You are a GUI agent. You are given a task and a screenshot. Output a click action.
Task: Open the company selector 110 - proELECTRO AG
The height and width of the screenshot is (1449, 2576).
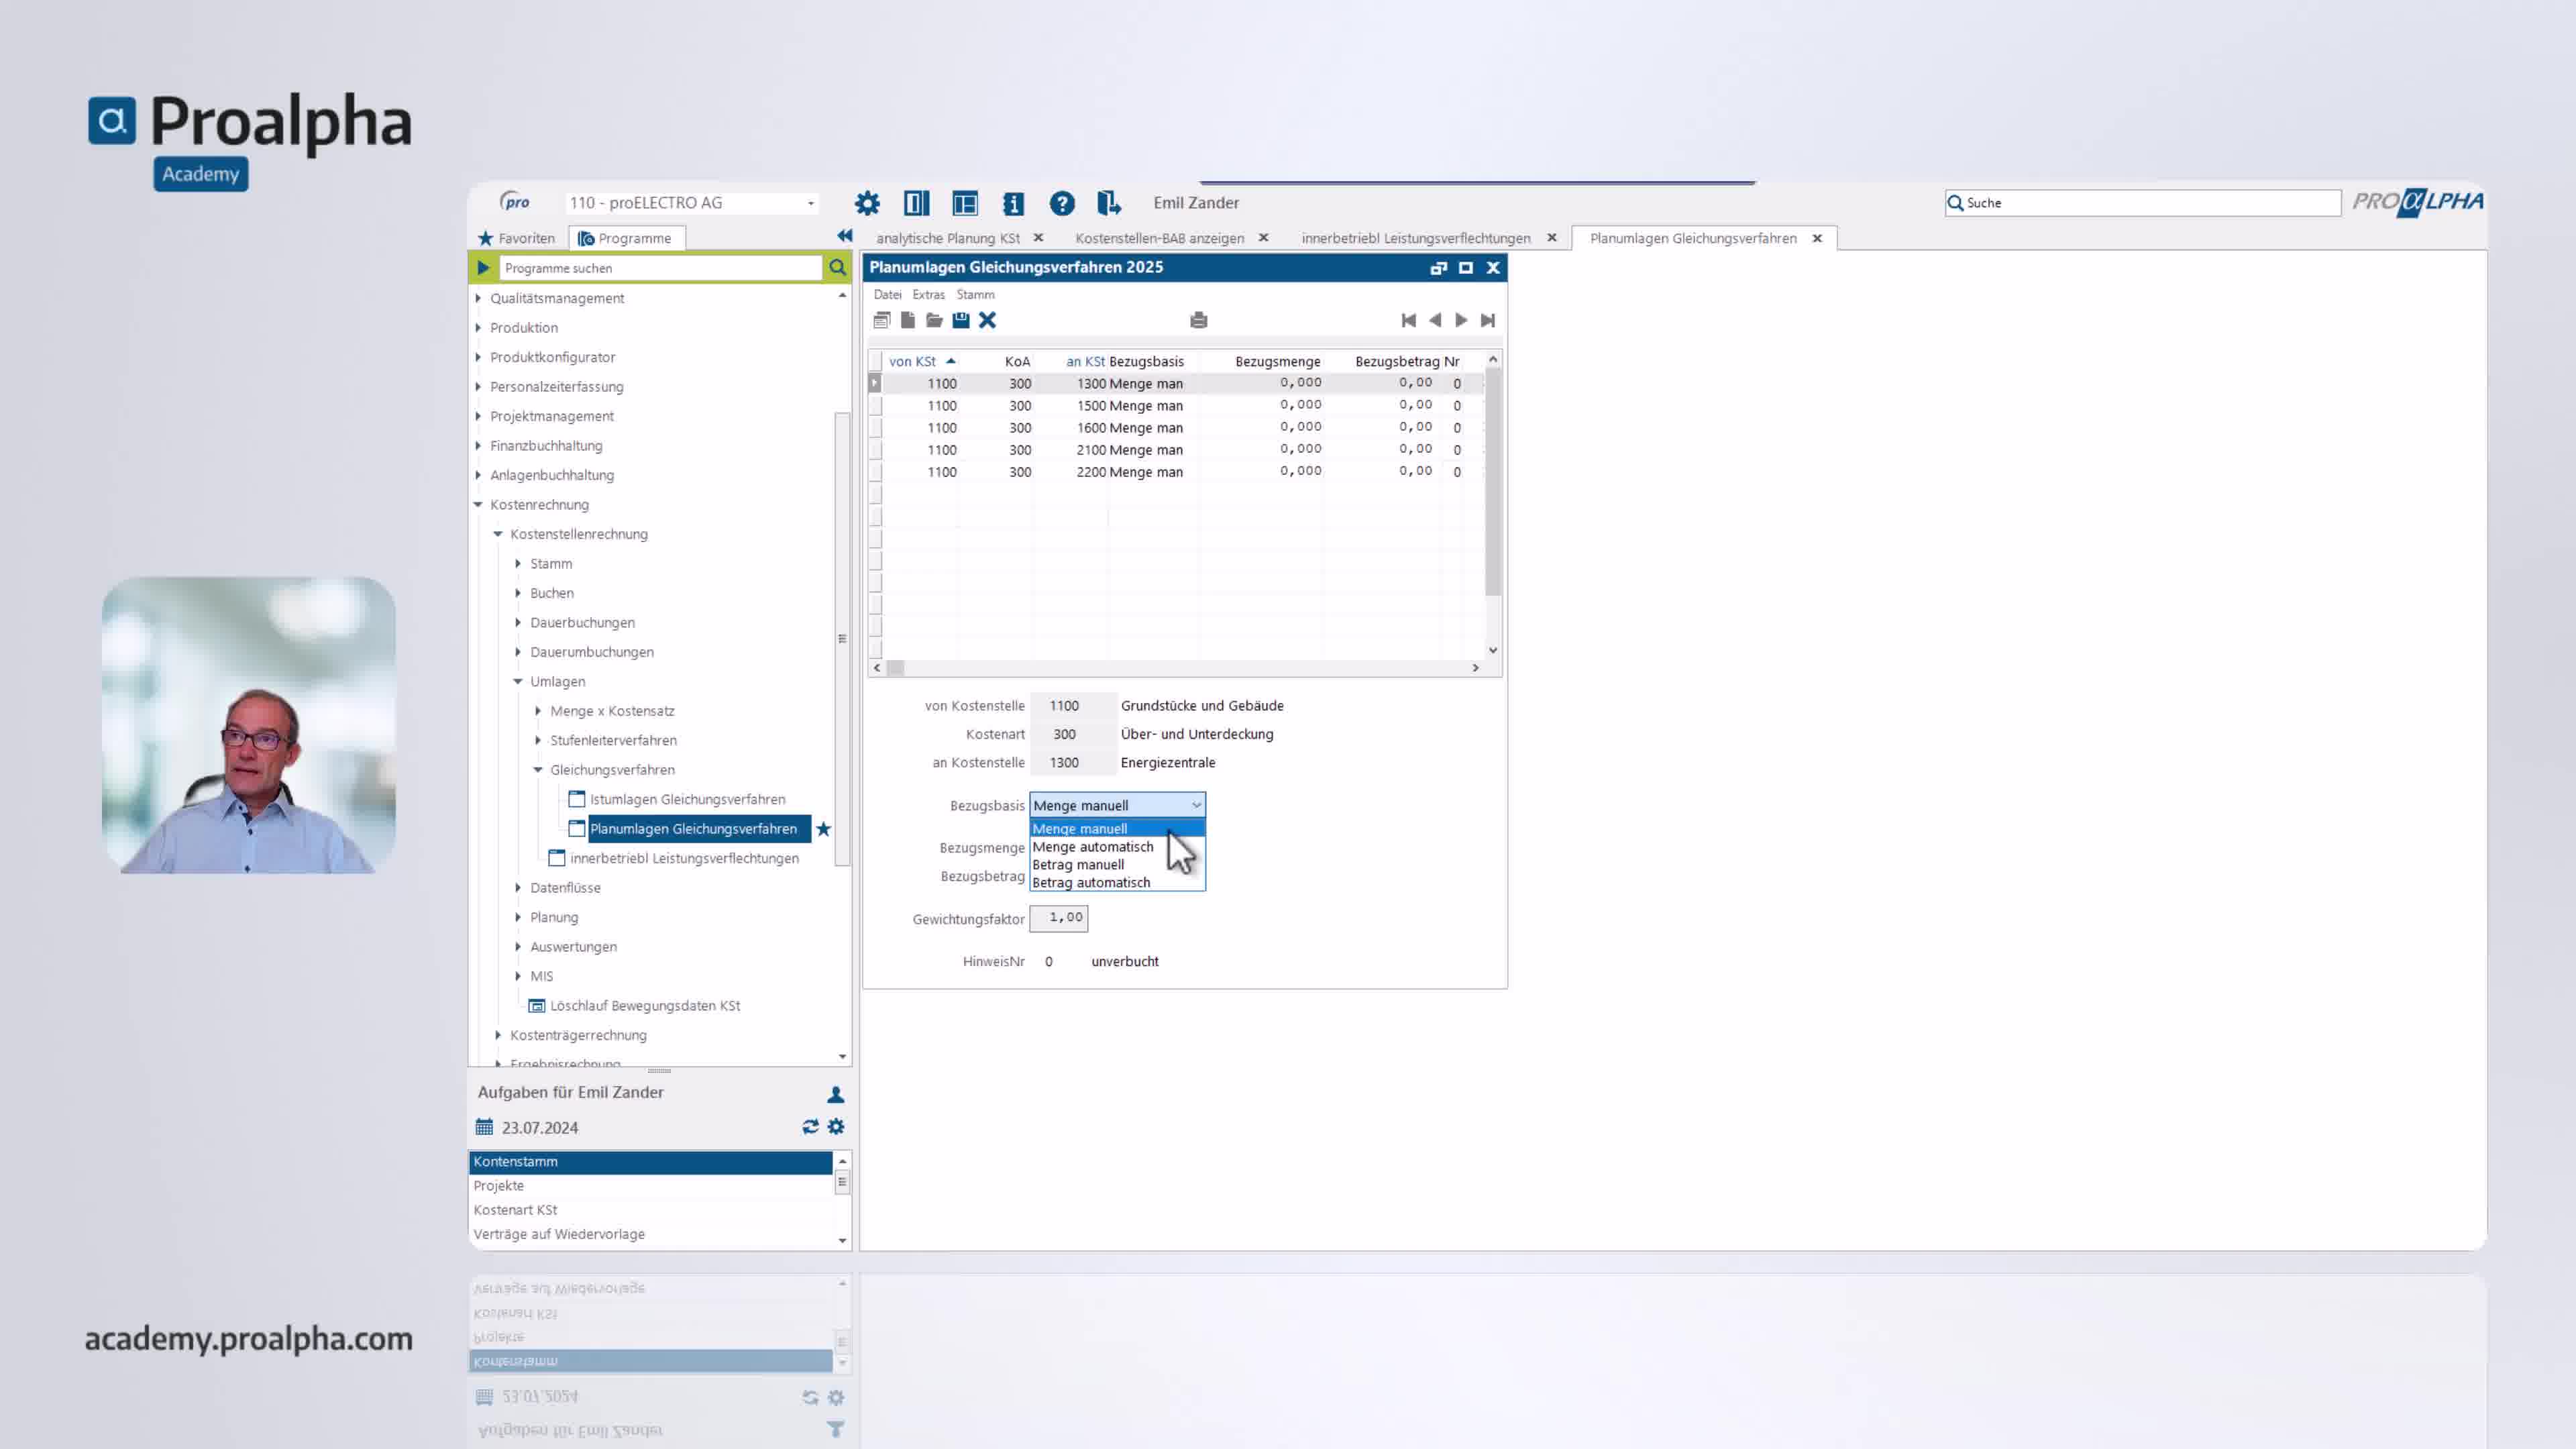click(691, 203)
